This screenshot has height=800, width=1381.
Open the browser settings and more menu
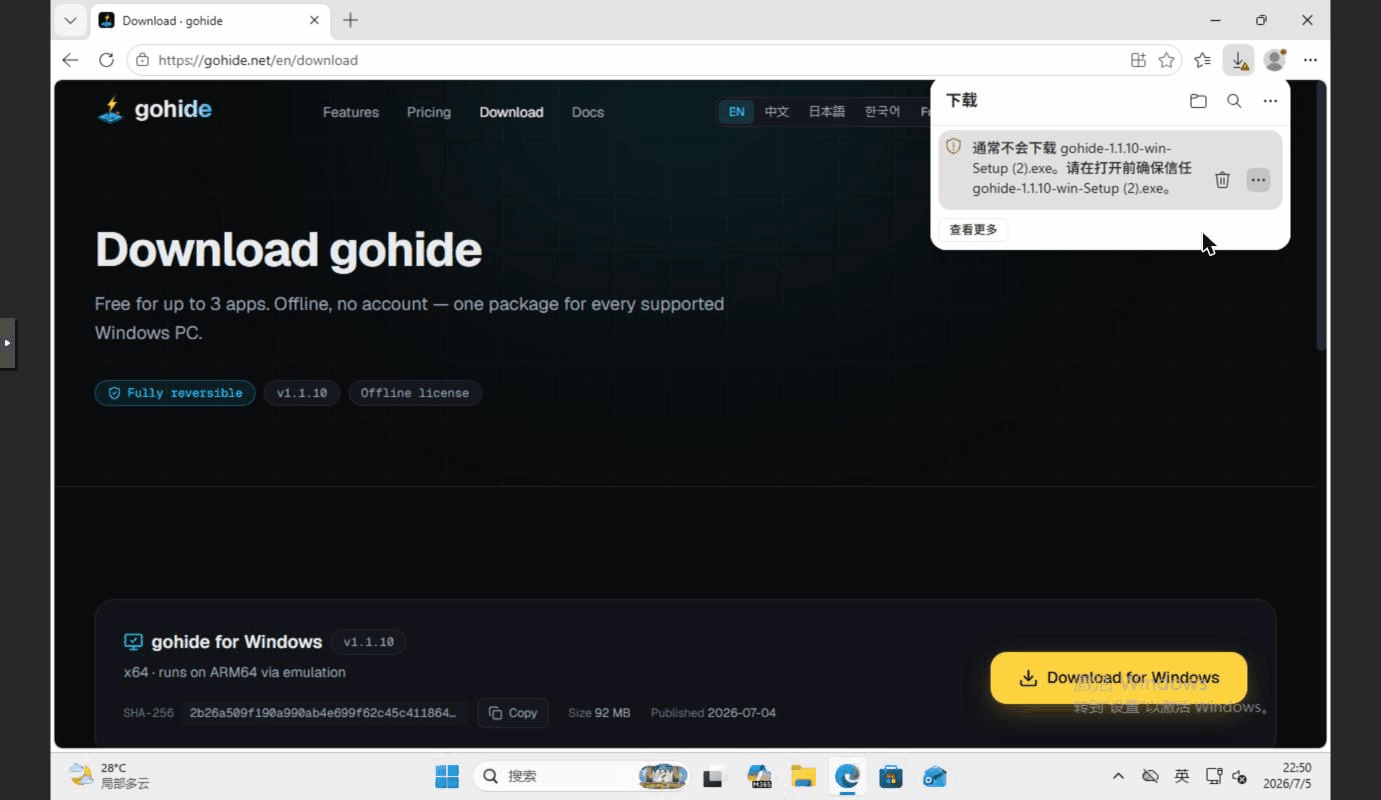coord(1310,60)
